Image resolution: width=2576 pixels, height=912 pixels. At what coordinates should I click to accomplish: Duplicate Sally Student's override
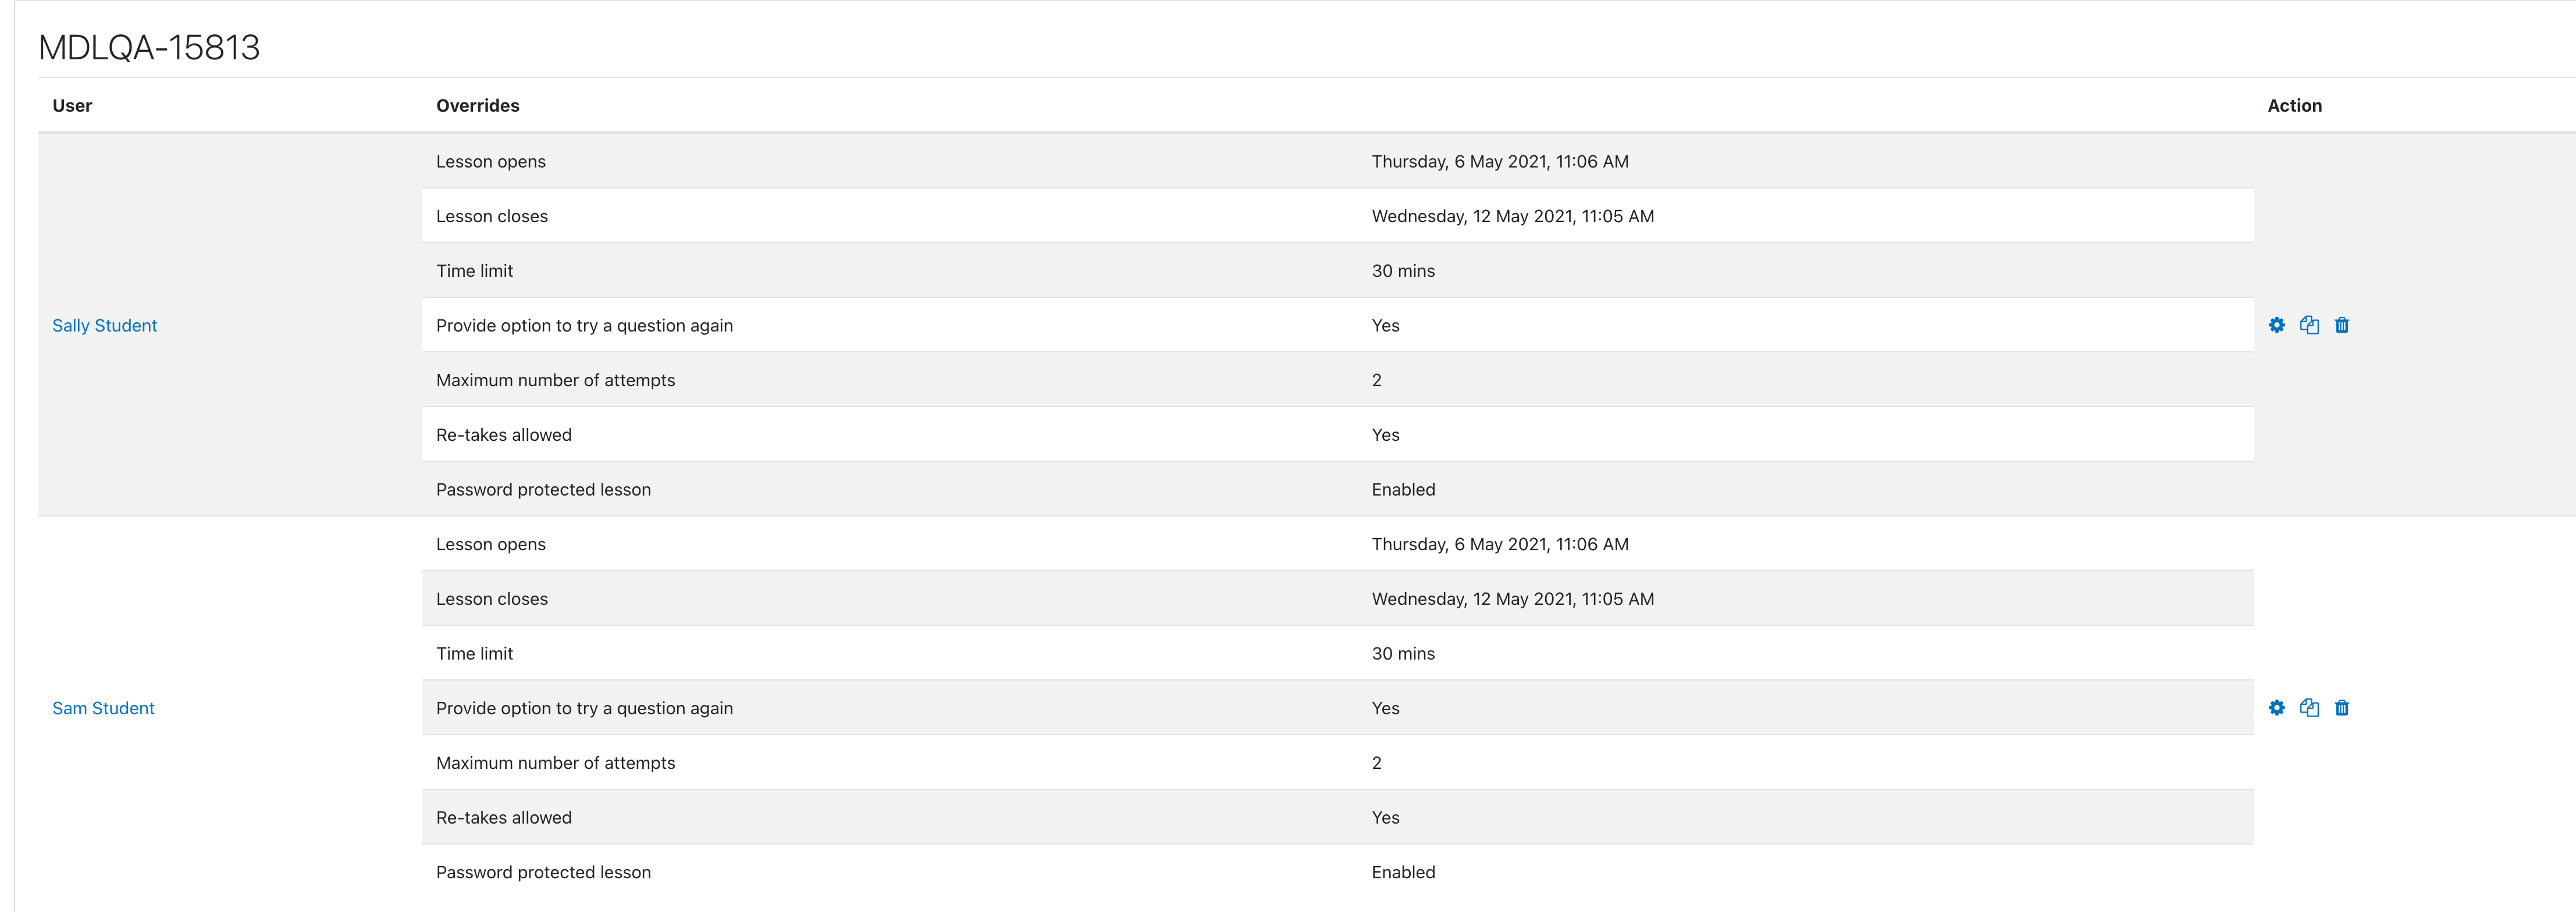(2309, 325)
